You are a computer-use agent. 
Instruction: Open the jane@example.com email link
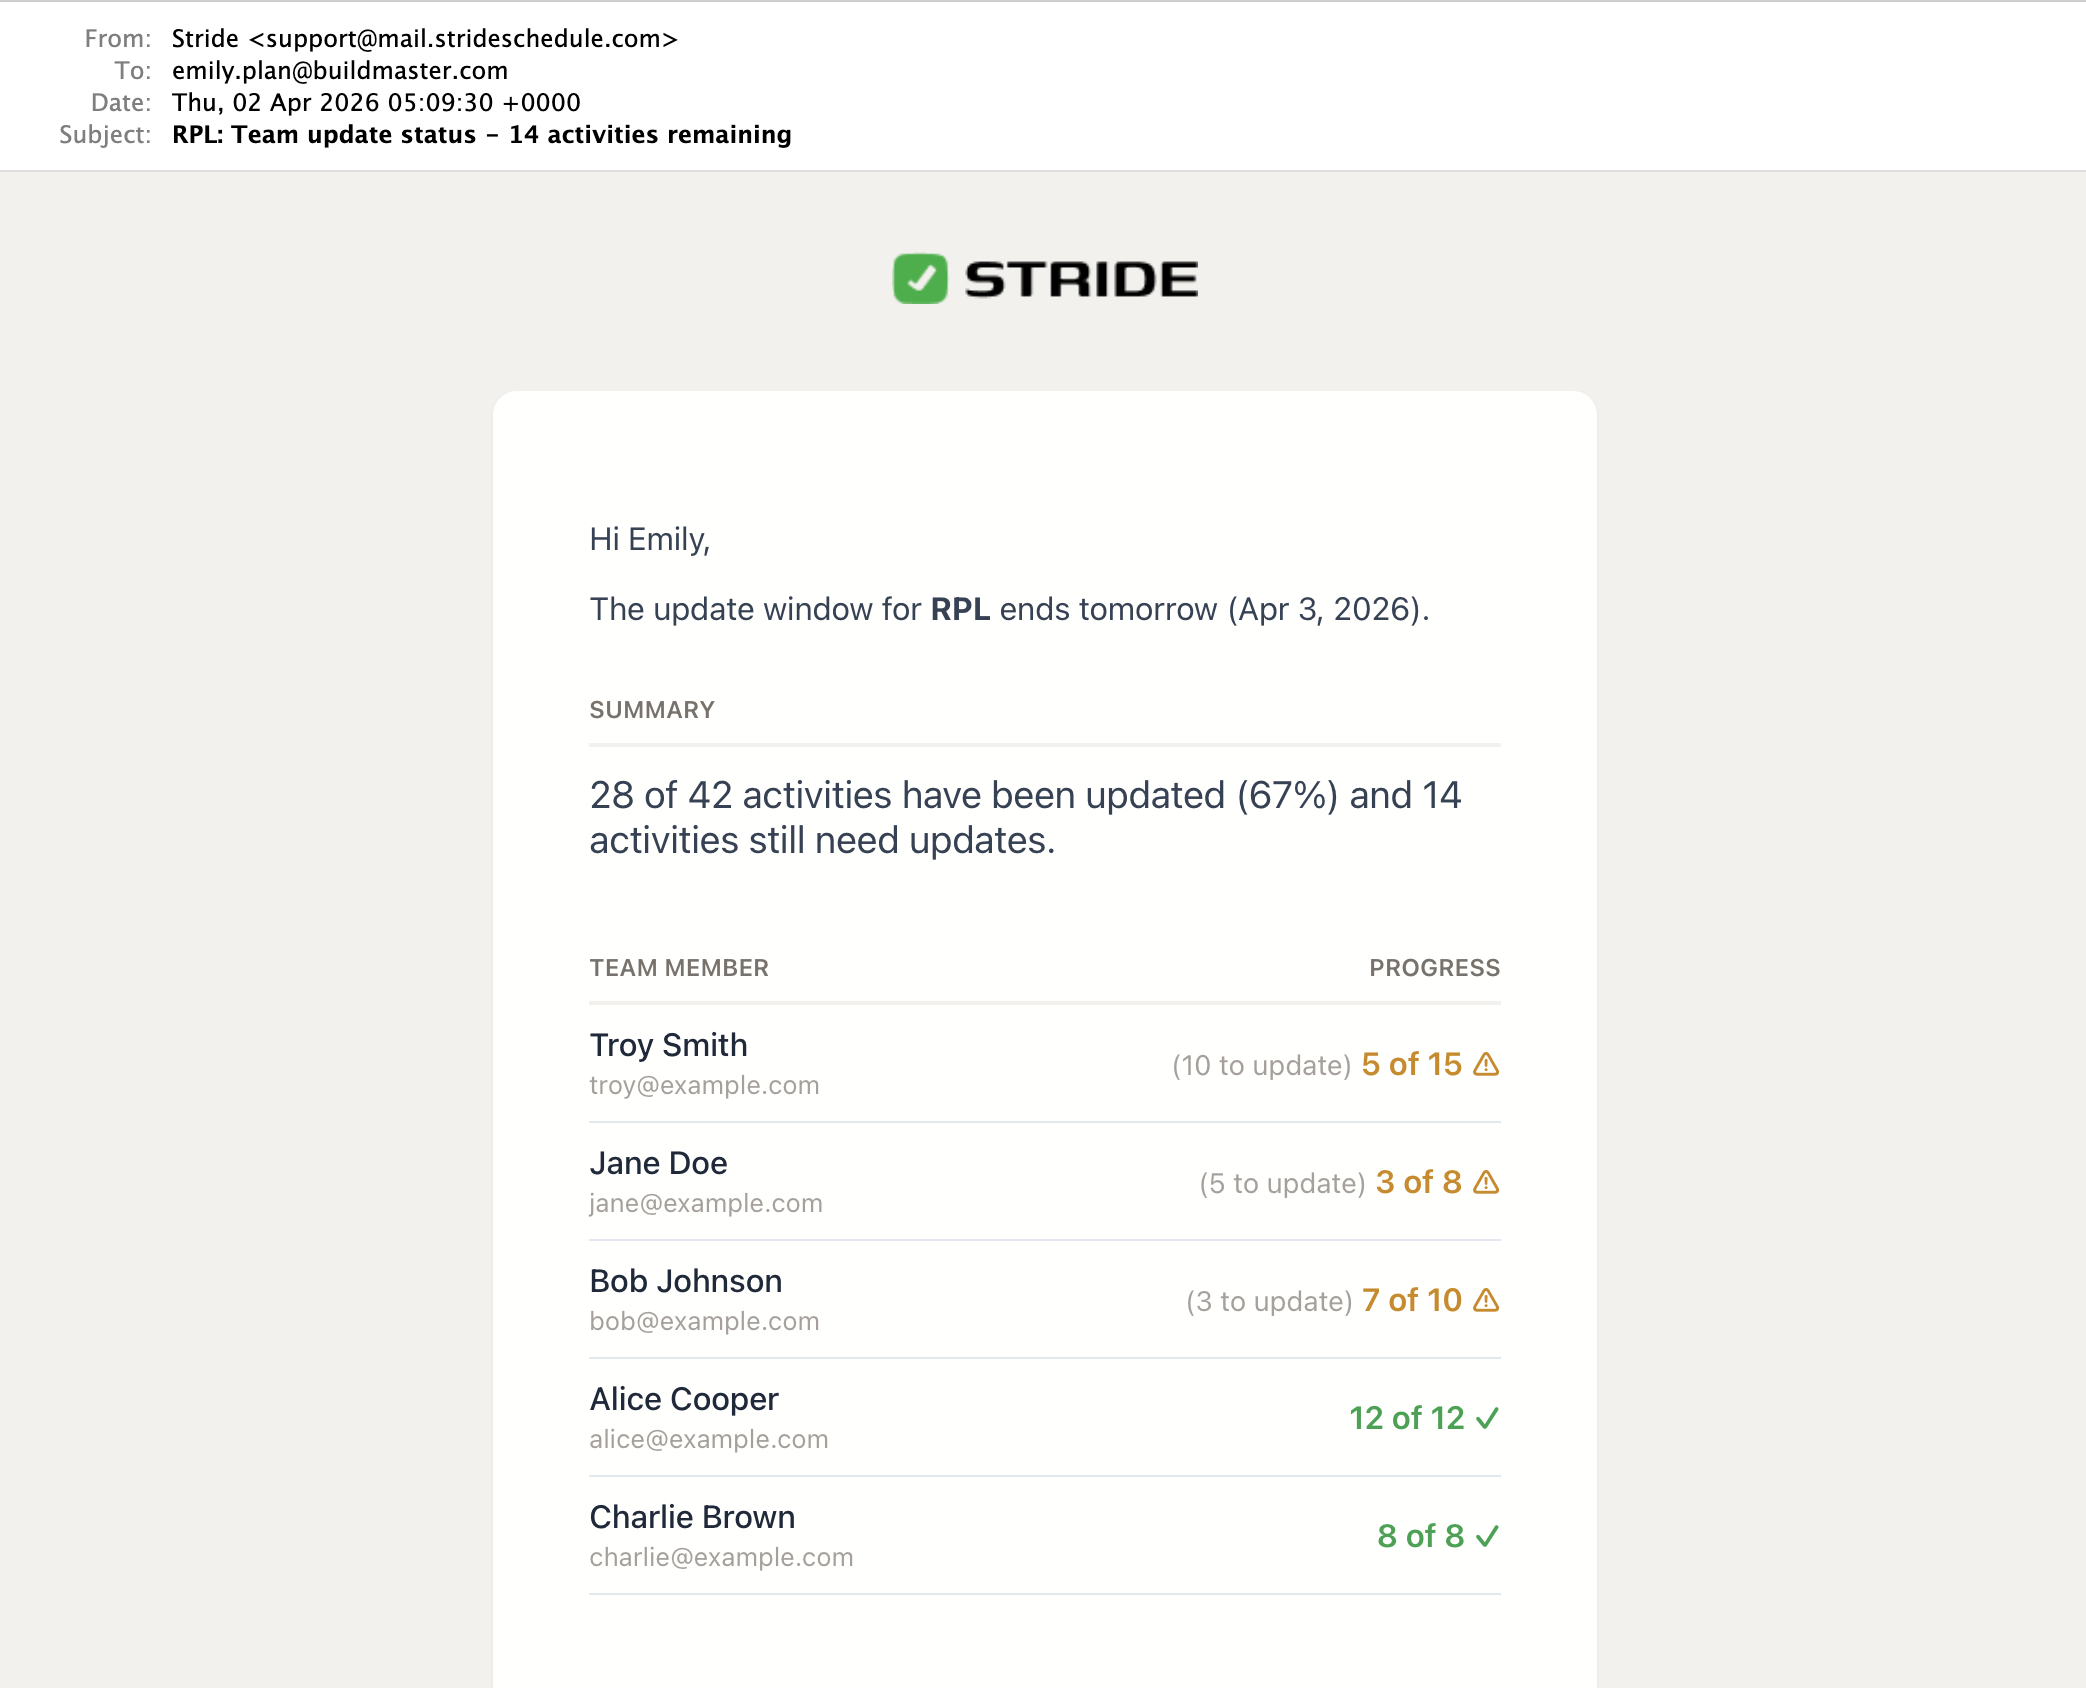pyautogui.click(x=706, y=1203)
